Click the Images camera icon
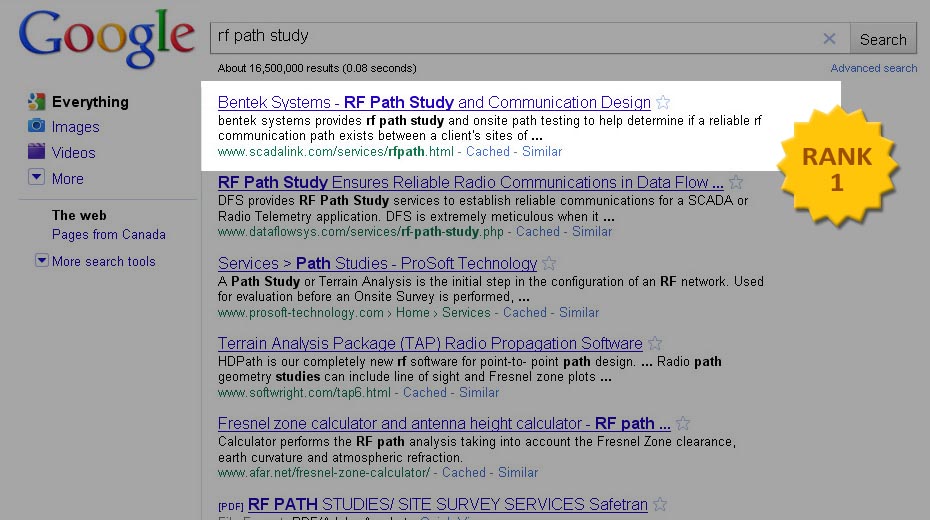The height and width of the screenshot is (520, 930). click(x=36, y=126)
